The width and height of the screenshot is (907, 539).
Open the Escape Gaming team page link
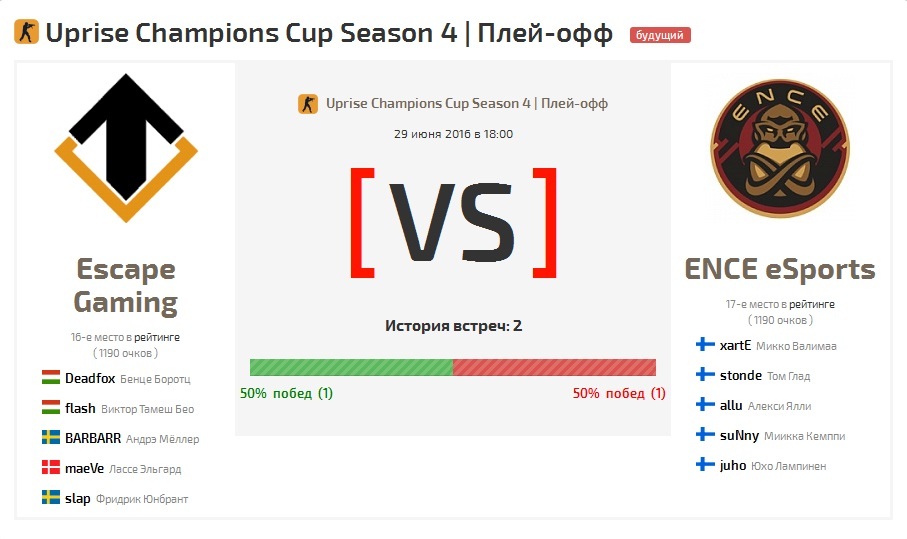[x=126, y=285]
